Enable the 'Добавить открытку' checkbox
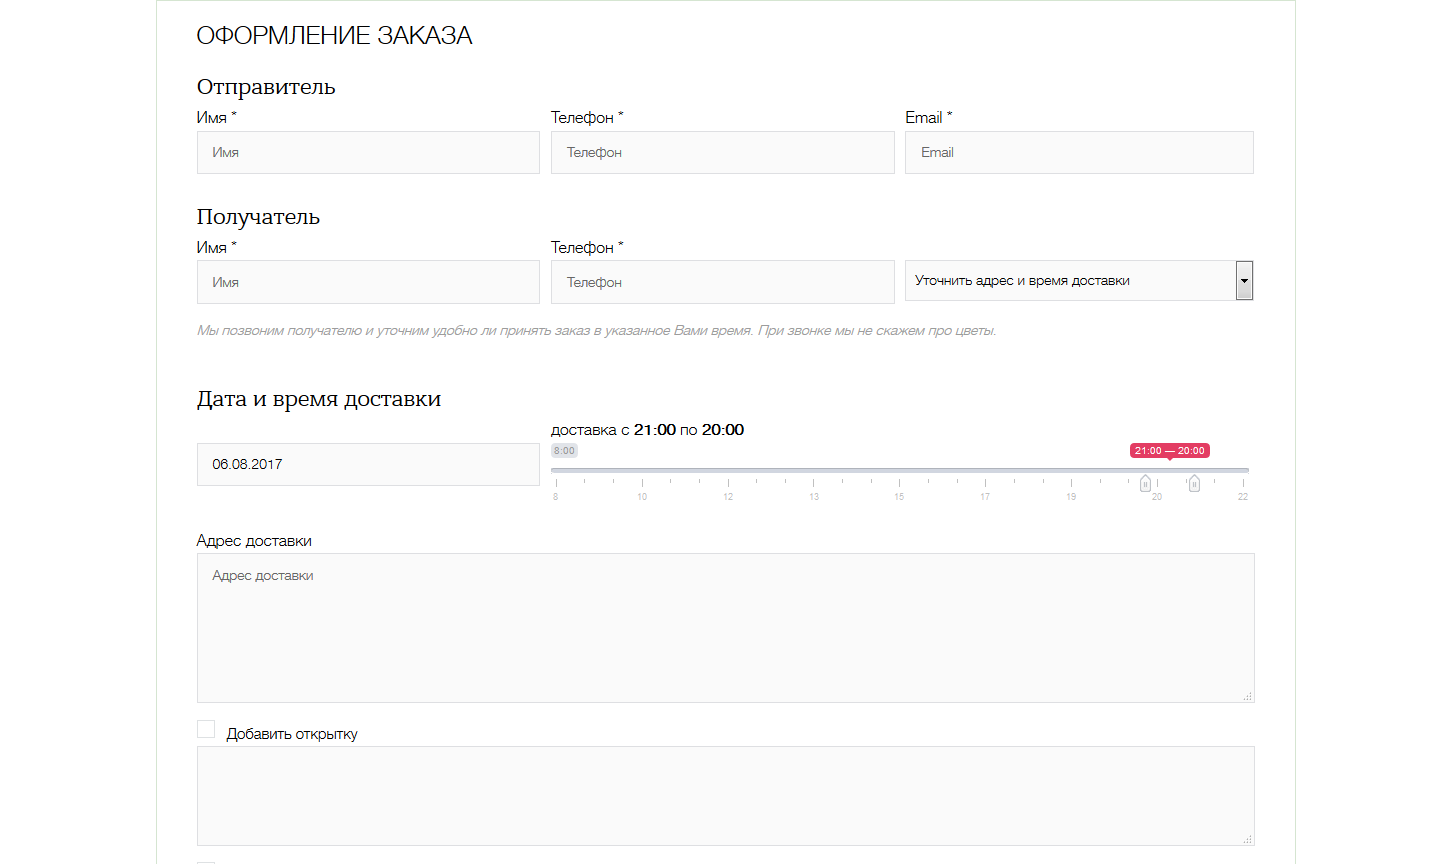The width and height of the screenshot is (1451, 864). click(x=206, y=729)
